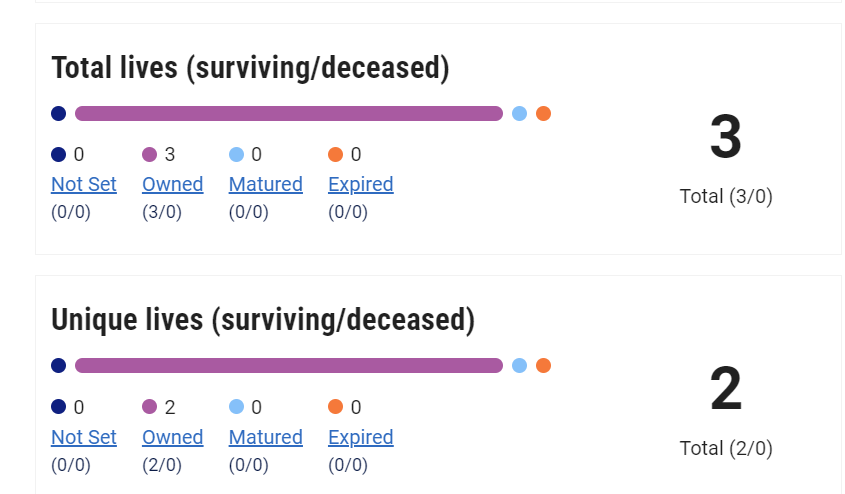Open Expired link under Unique lives
This screenshot has height=494, width=845.
[360, 437]
